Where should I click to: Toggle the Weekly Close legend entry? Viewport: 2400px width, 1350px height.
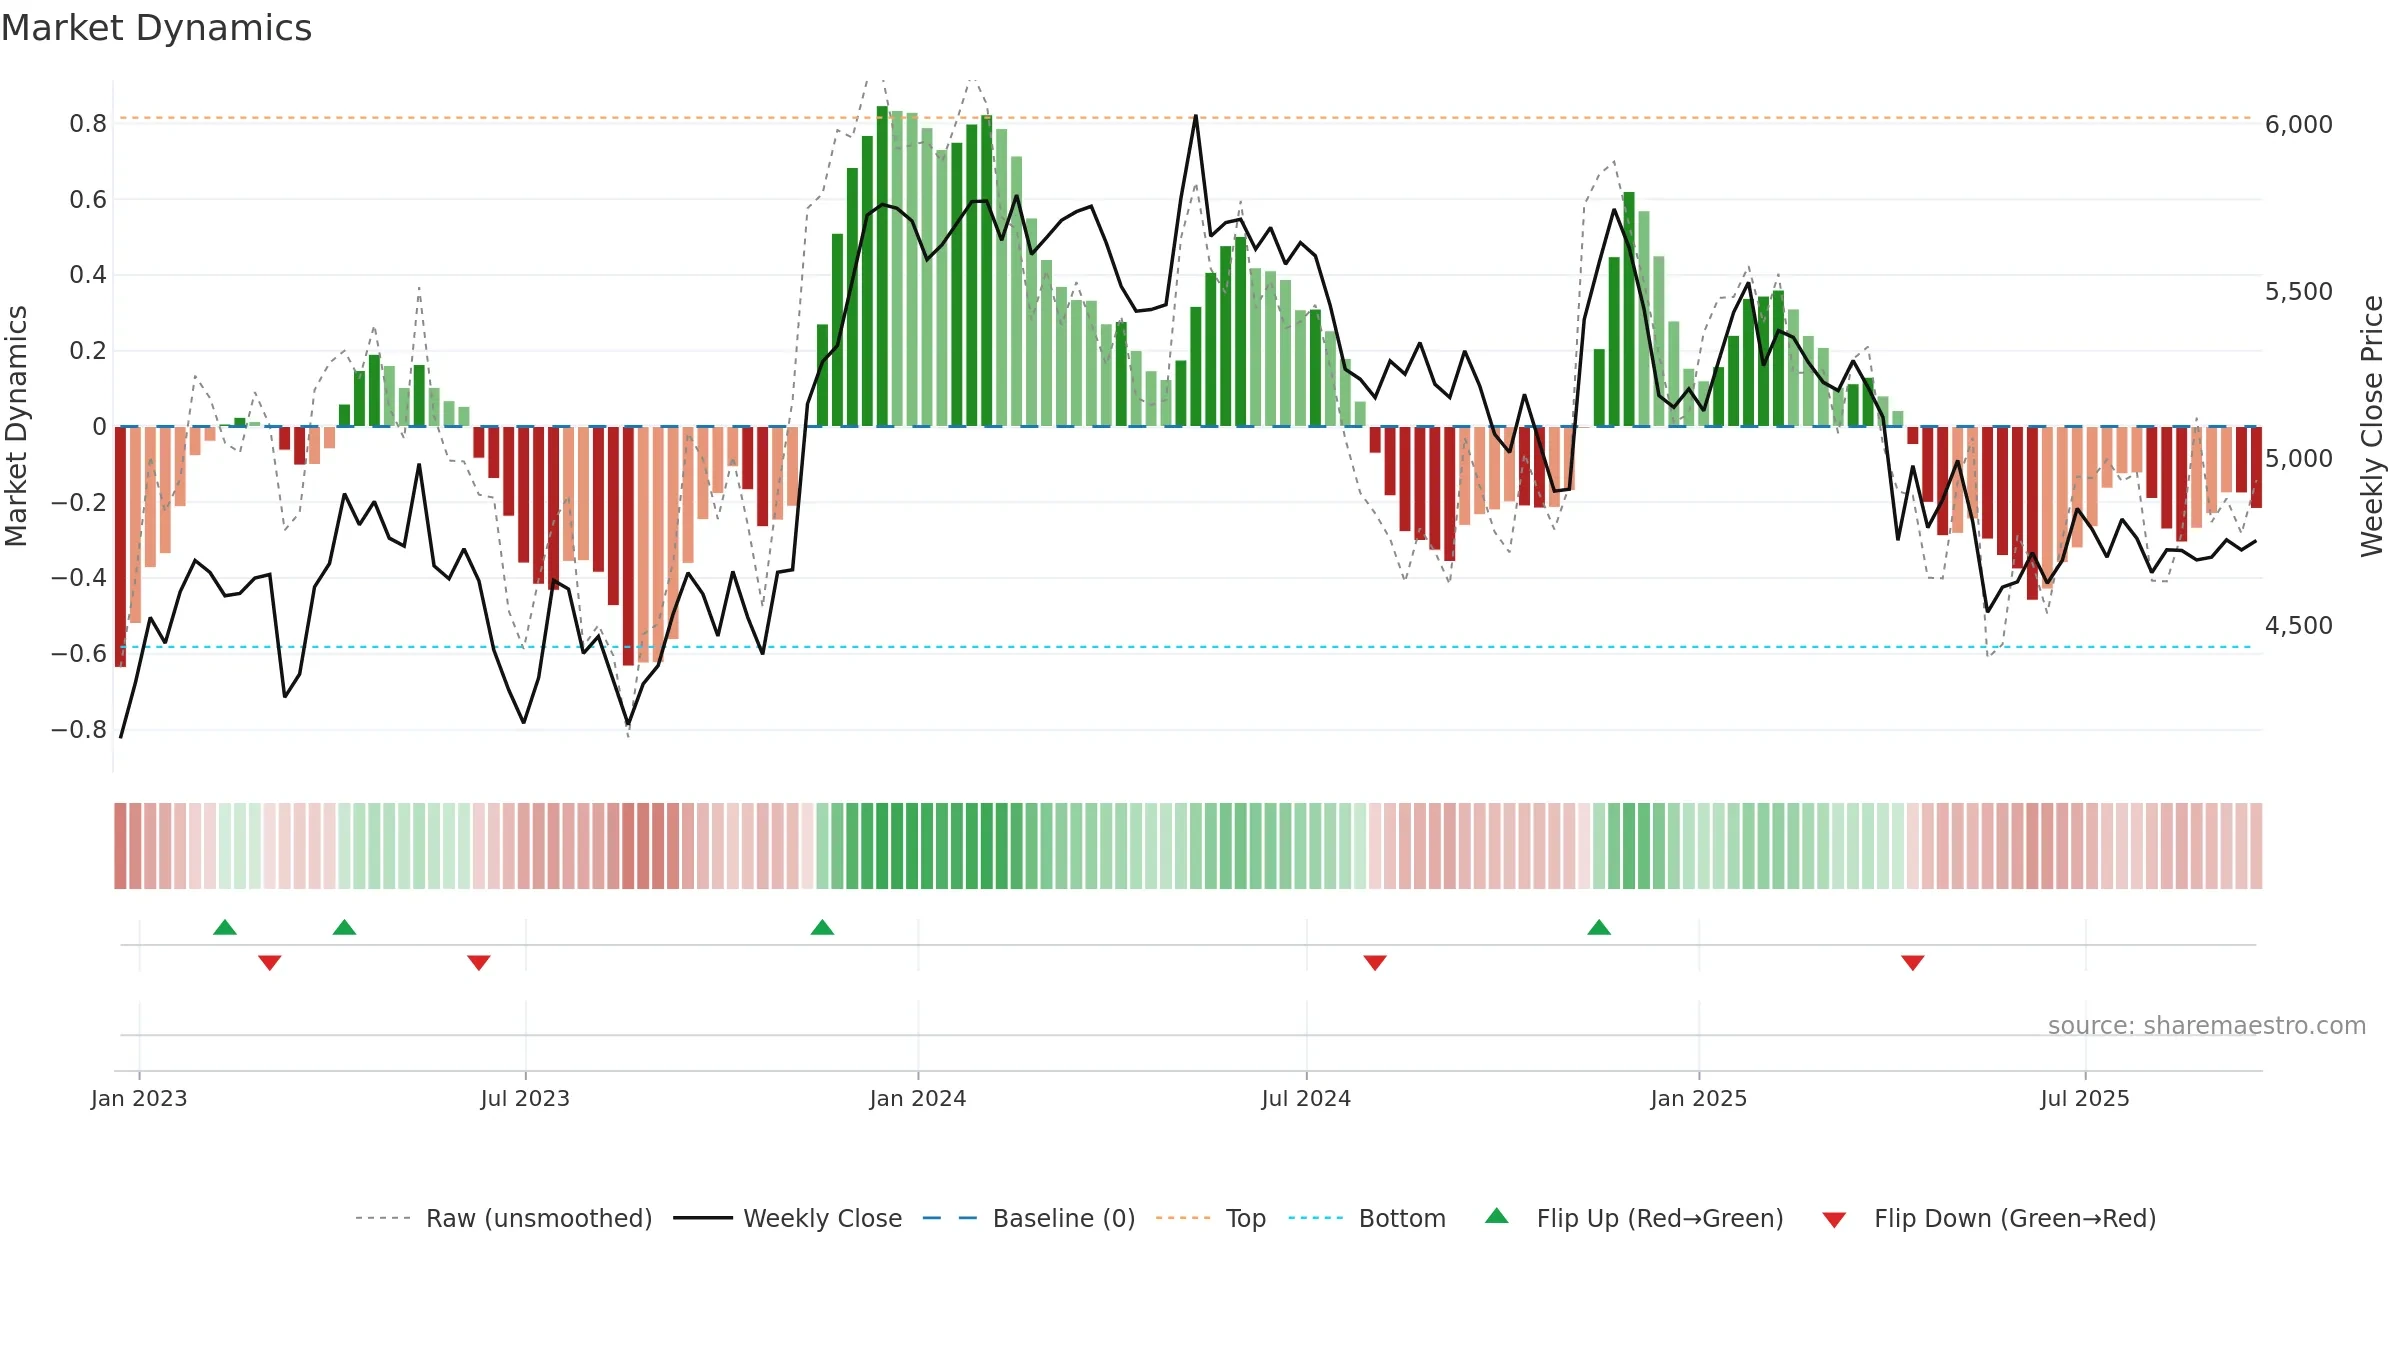click(788, 1218)
